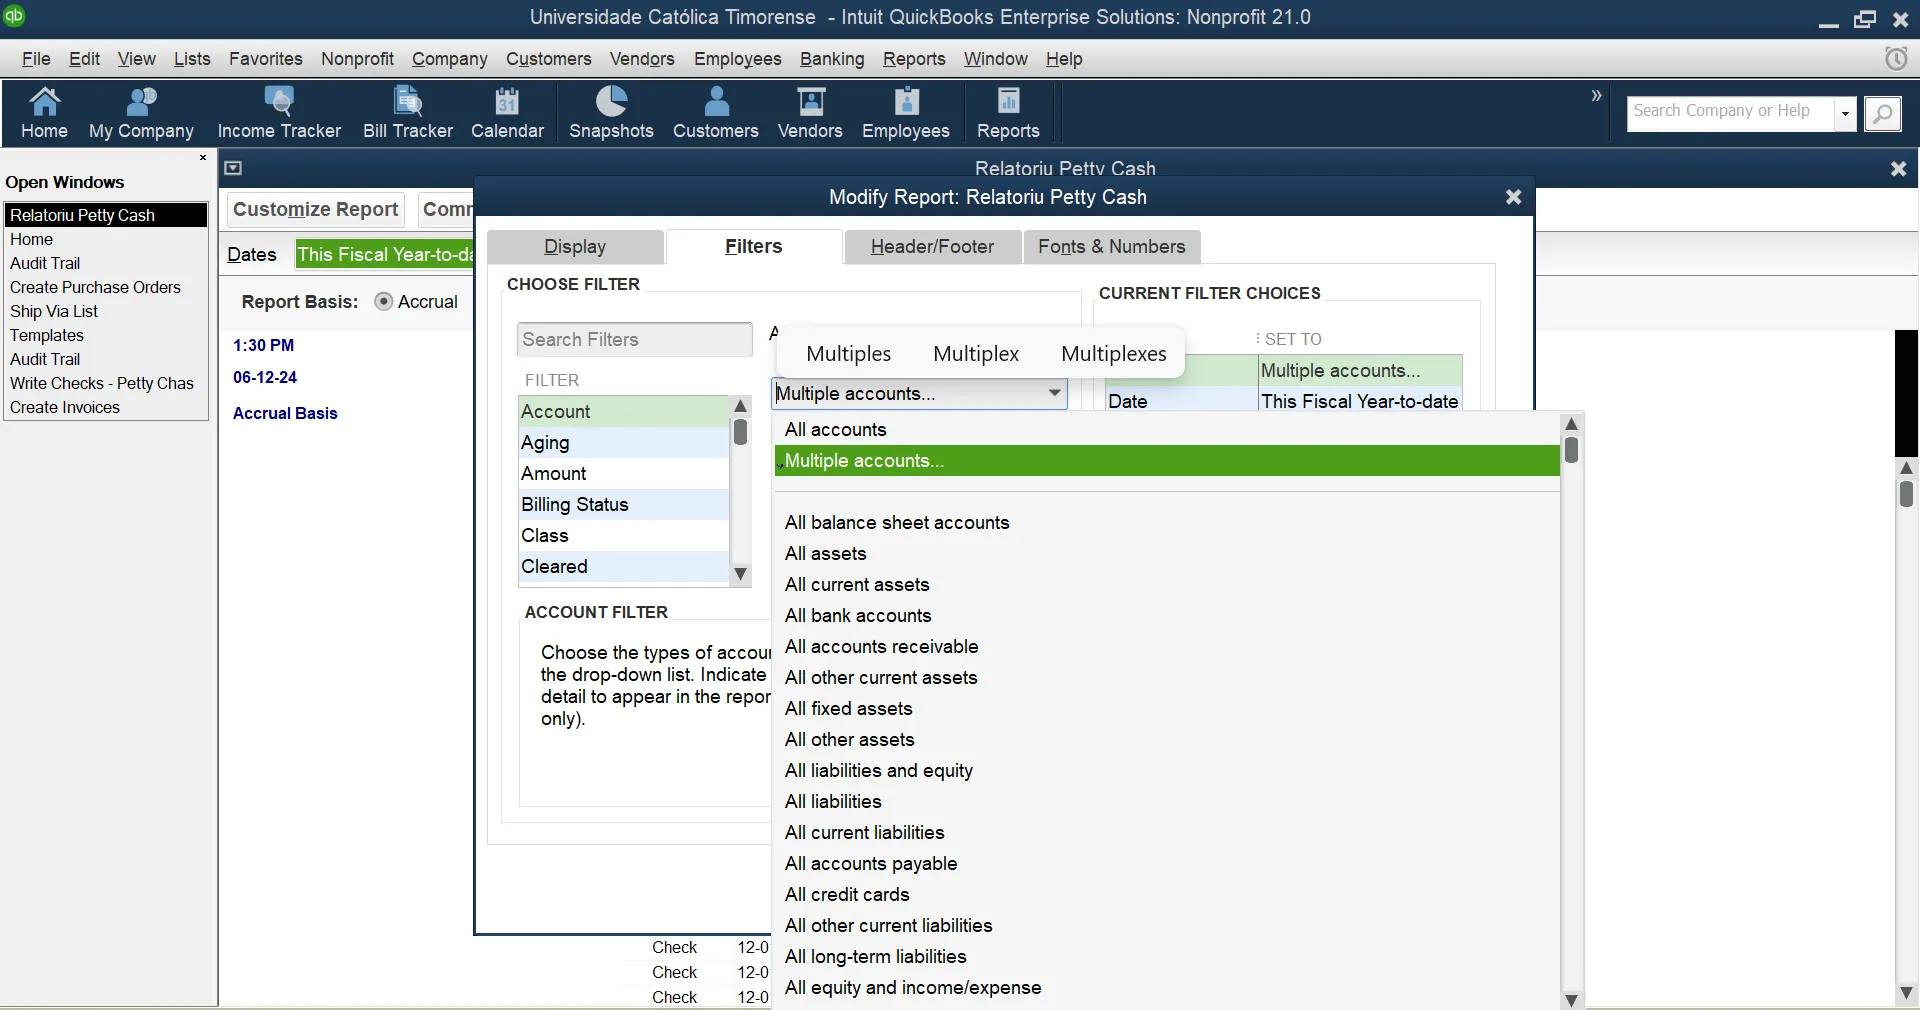
Task: Choose All long-term liabilities option
Action: [1167, 956]
